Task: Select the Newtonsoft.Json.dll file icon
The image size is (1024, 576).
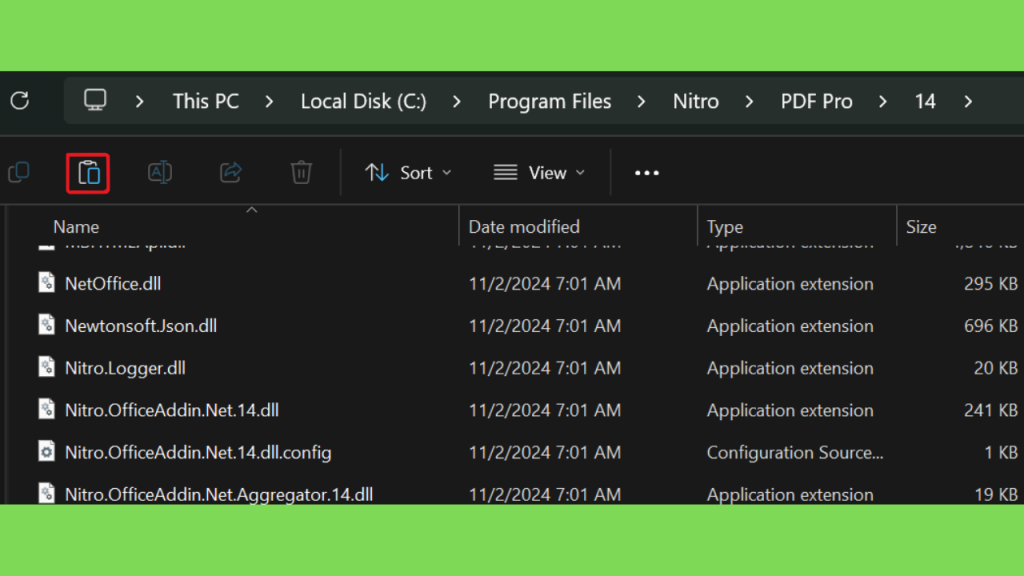Action: point(46,325)
